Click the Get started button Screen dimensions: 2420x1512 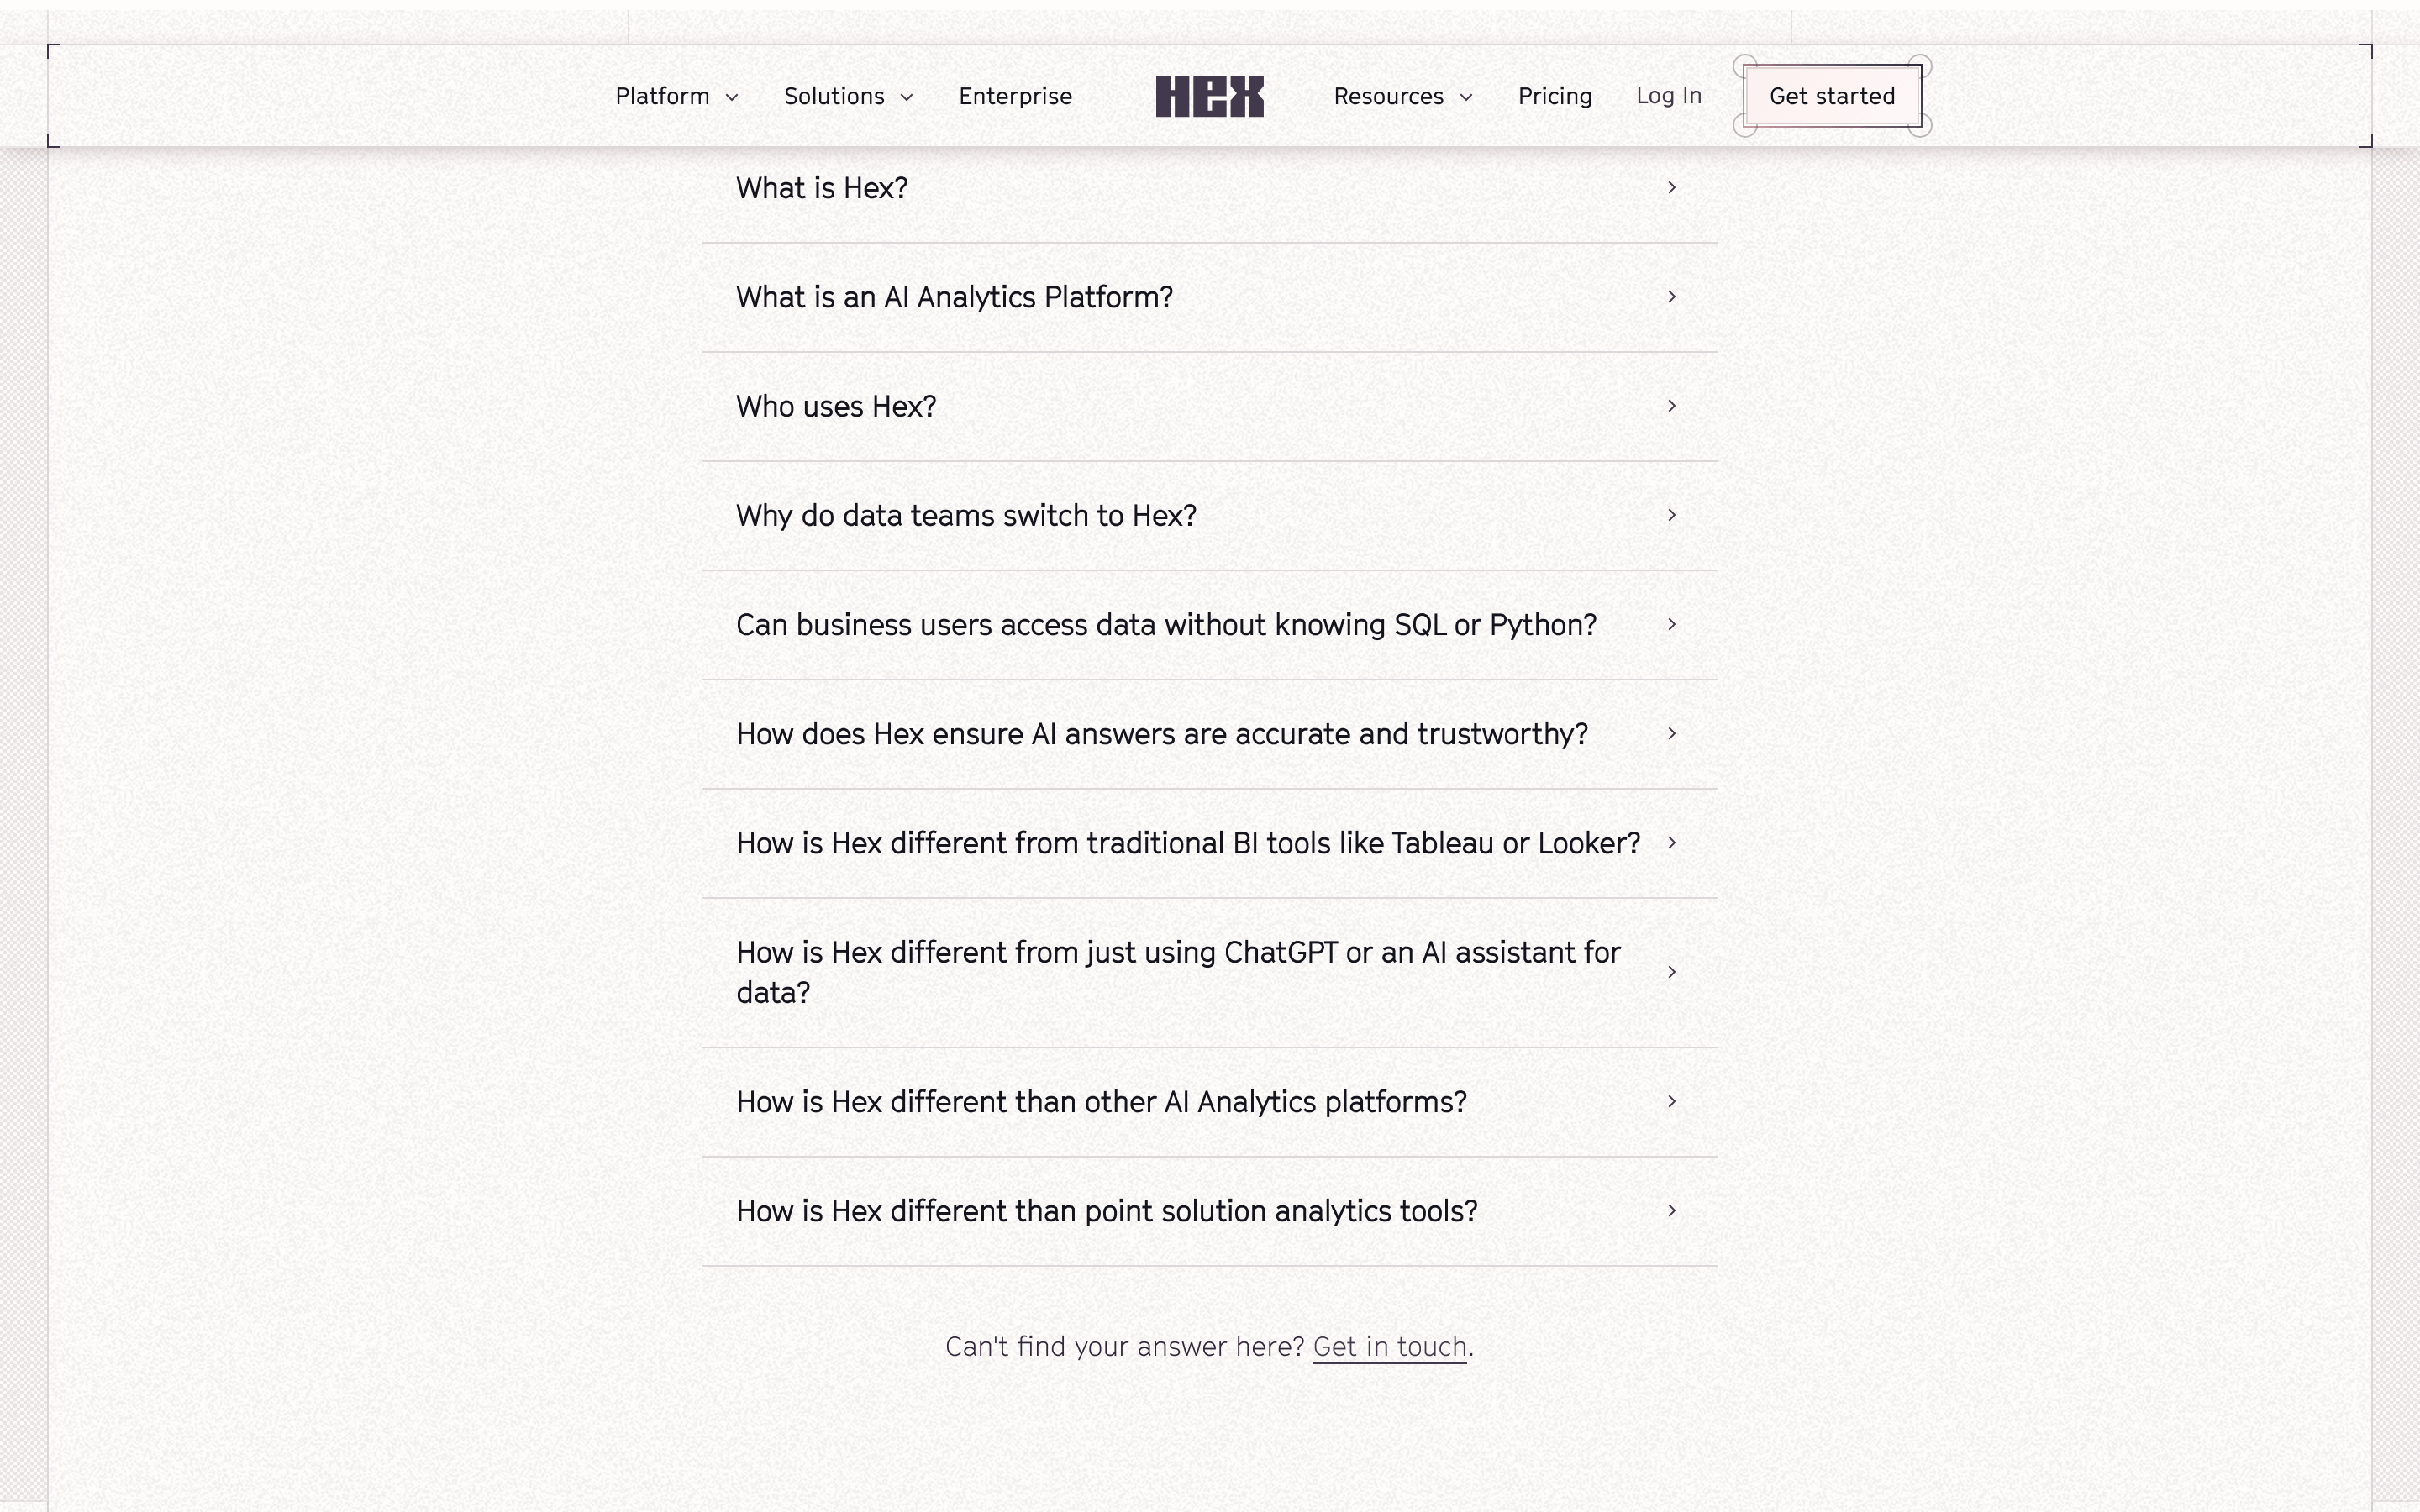[x=1832, y=96]
